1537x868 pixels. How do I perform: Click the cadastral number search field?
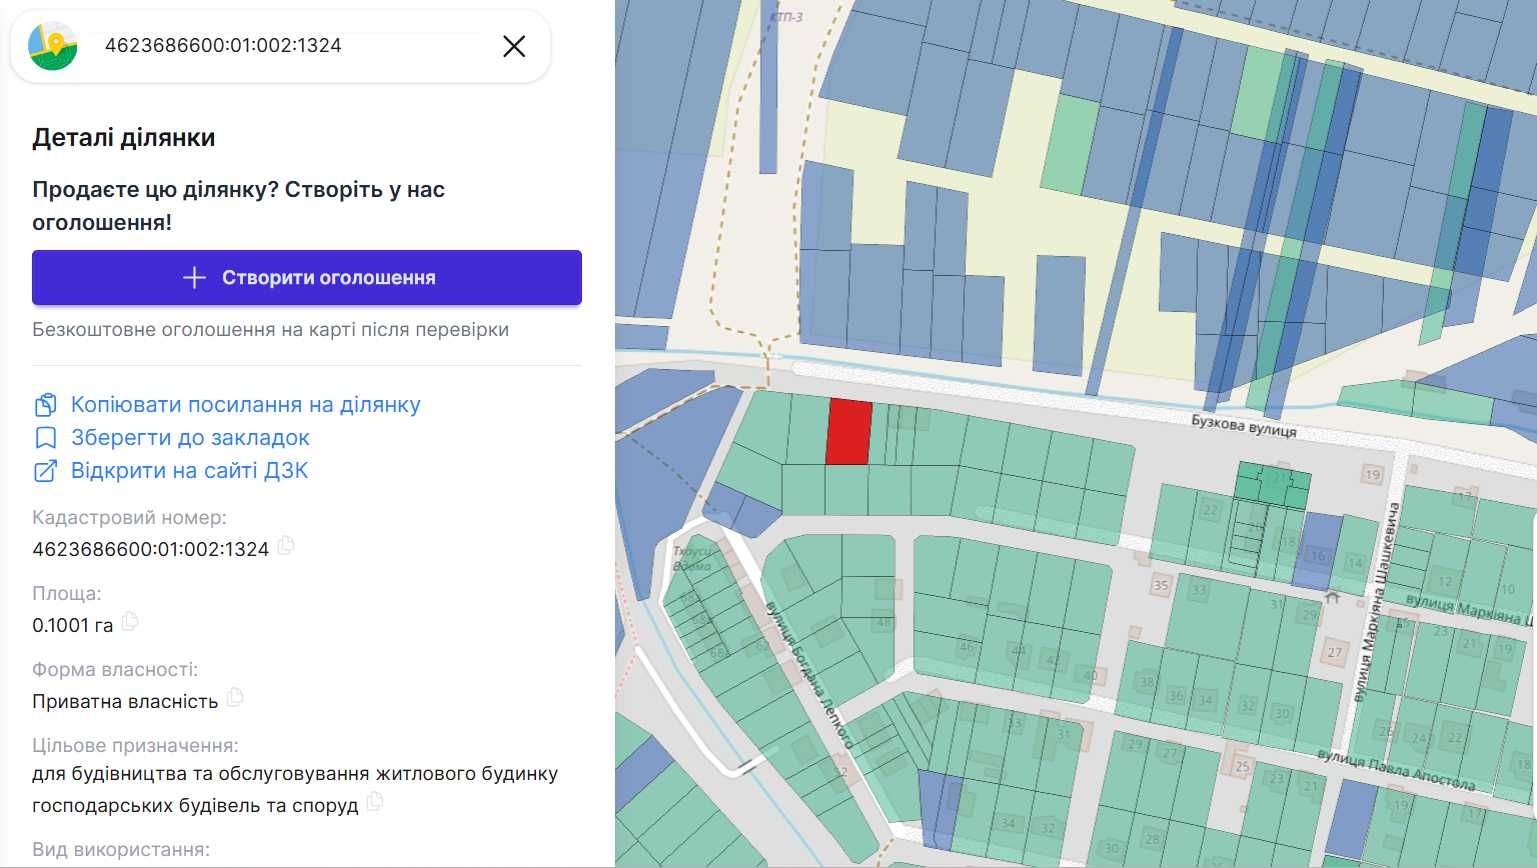coord(290,46)
